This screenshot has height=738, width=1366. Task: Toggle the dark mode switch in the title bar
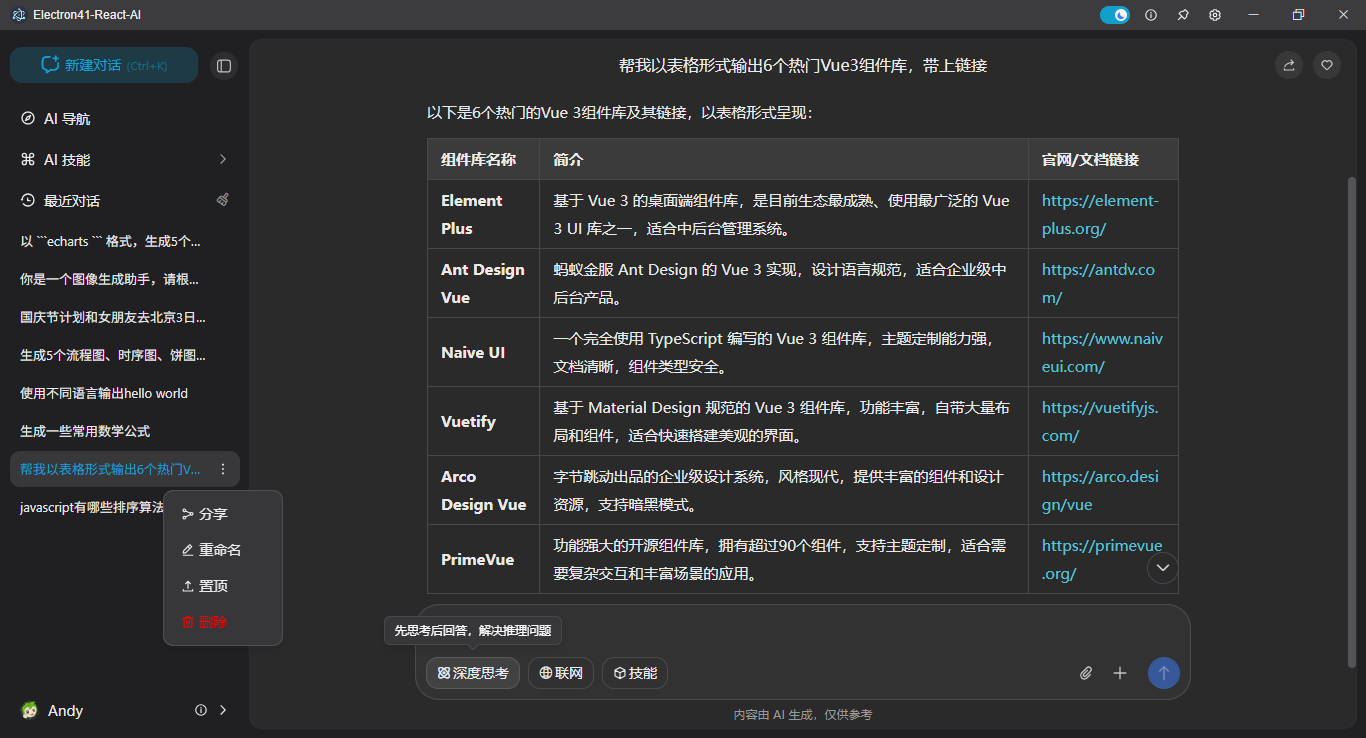click(1115, 15)
